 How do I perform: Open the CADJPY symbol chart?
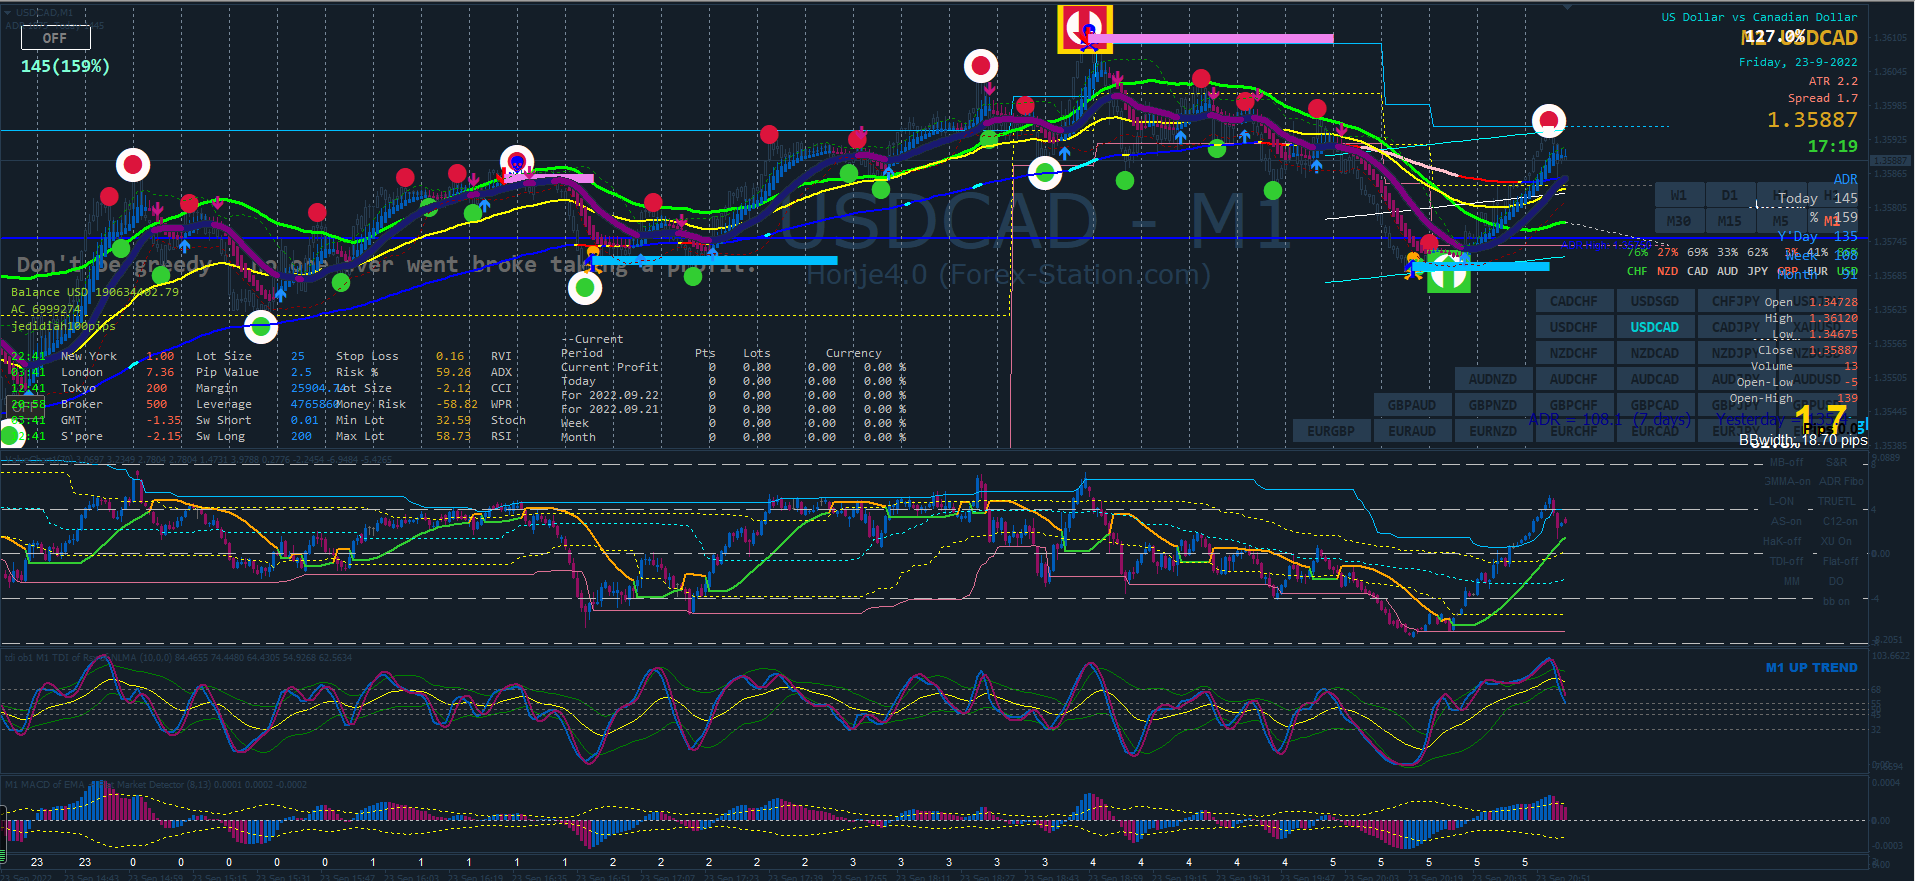(x=1736, y=327)
